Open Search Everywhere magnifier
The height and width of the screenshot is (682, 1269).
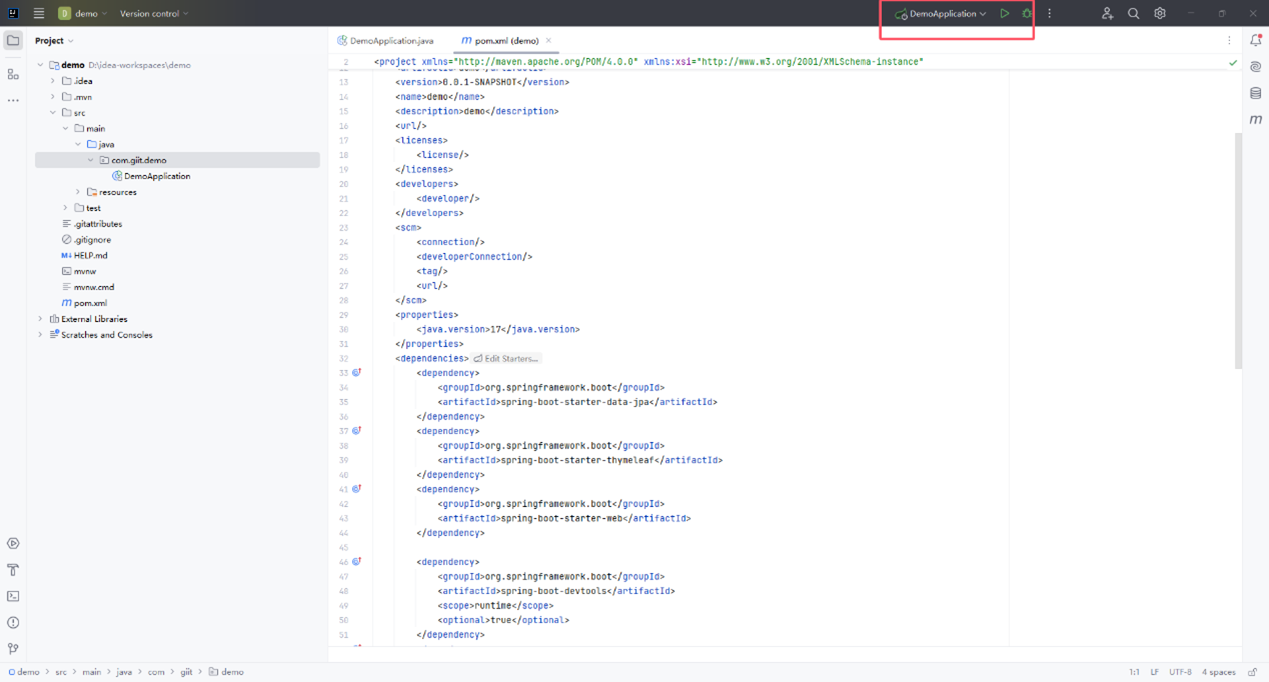(x=1133, y=14)
